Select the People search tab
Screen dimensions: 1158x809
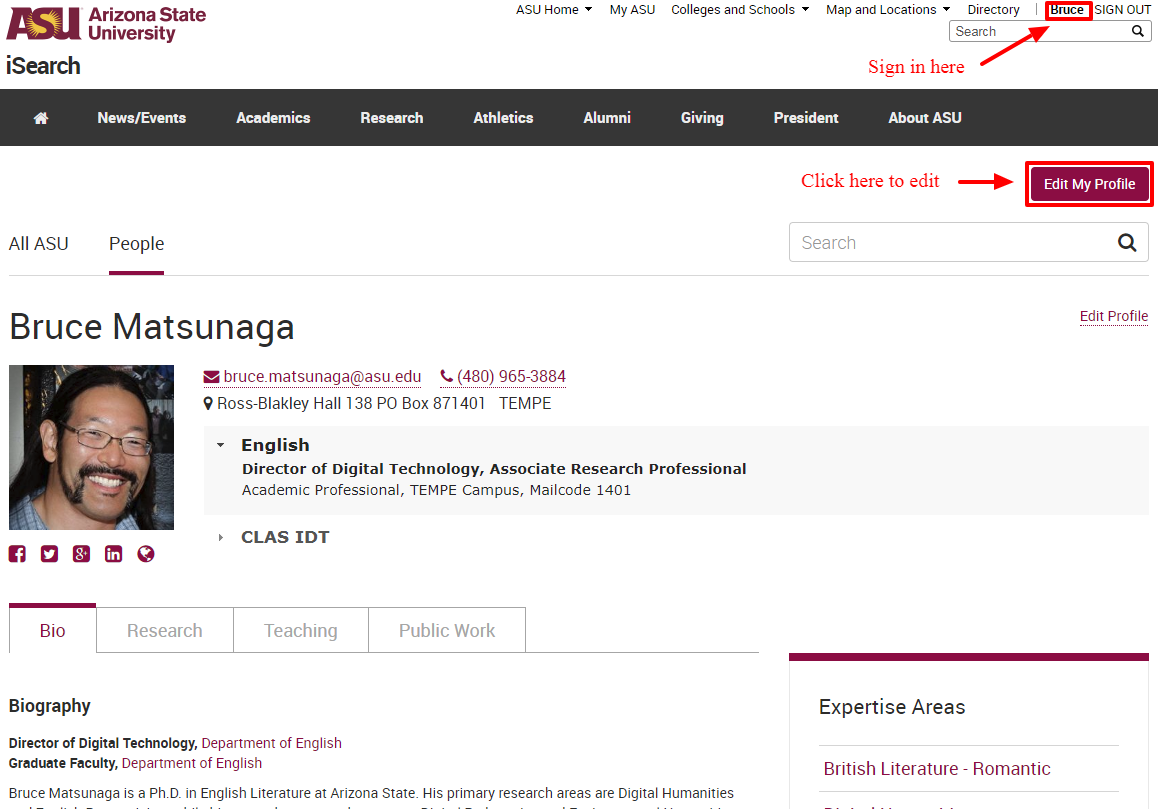[x=137, y=244]
